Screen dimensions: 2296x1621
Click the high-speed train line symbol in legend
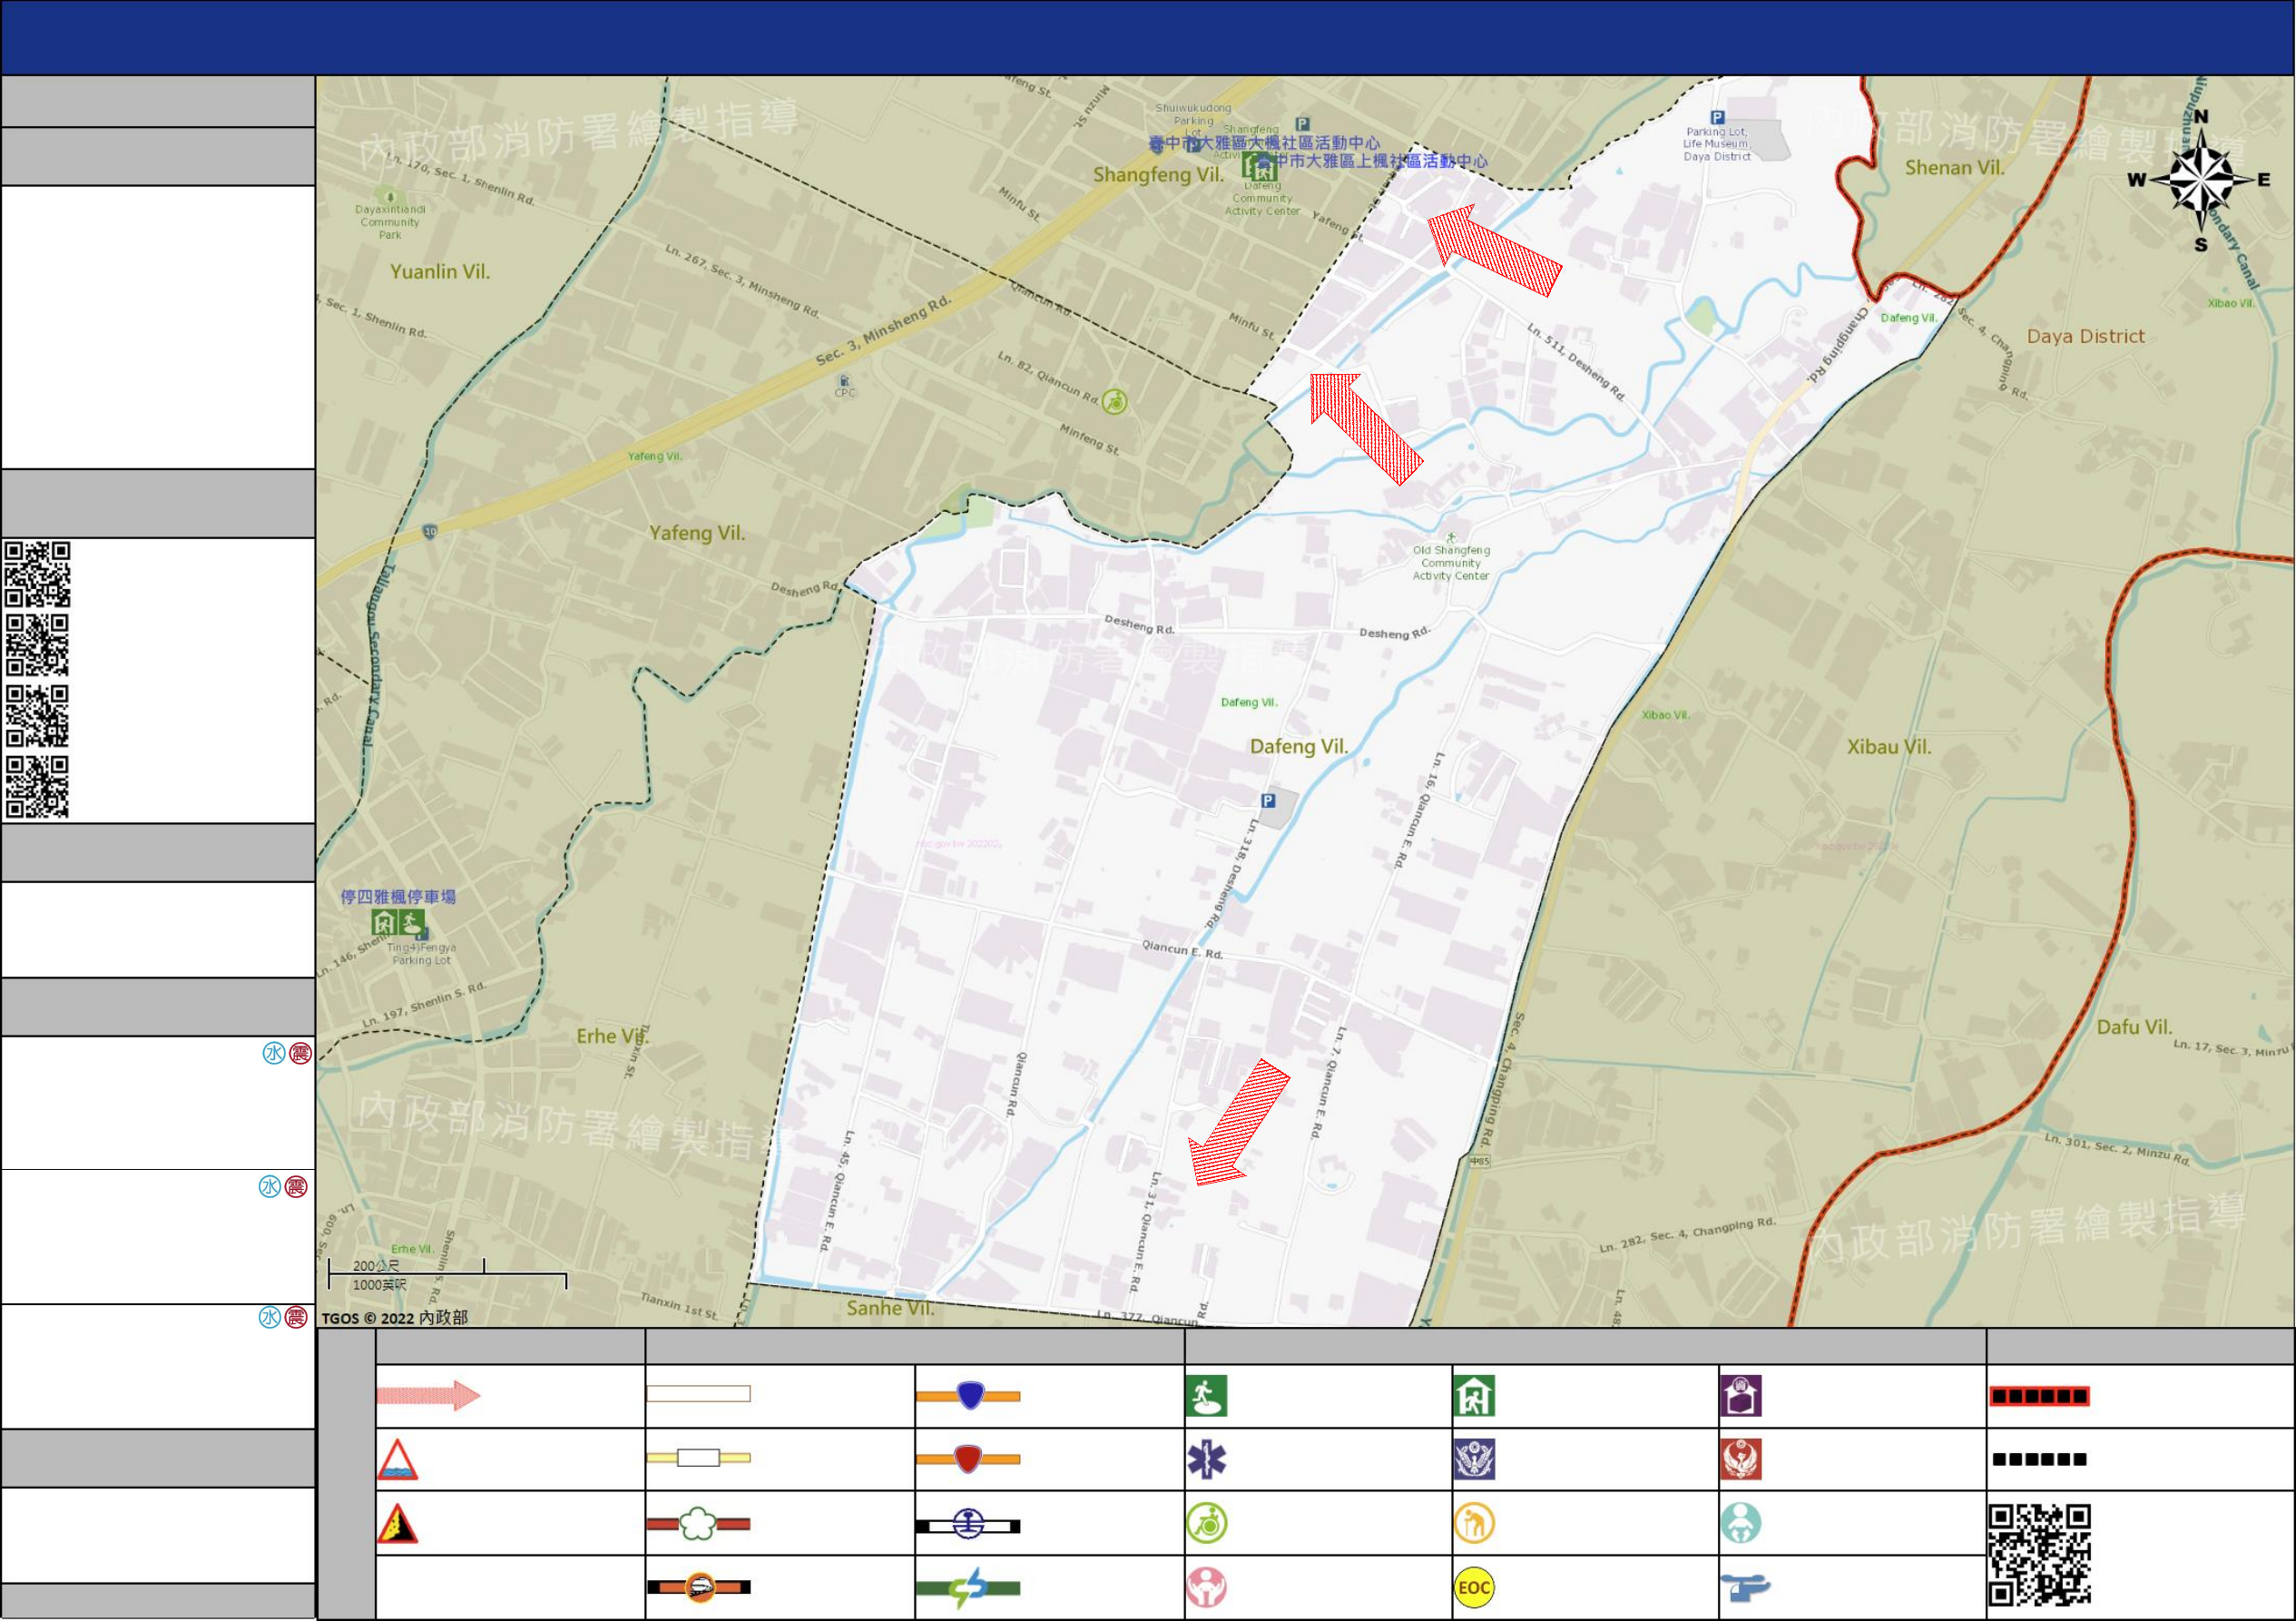[x=698, y=1588]
